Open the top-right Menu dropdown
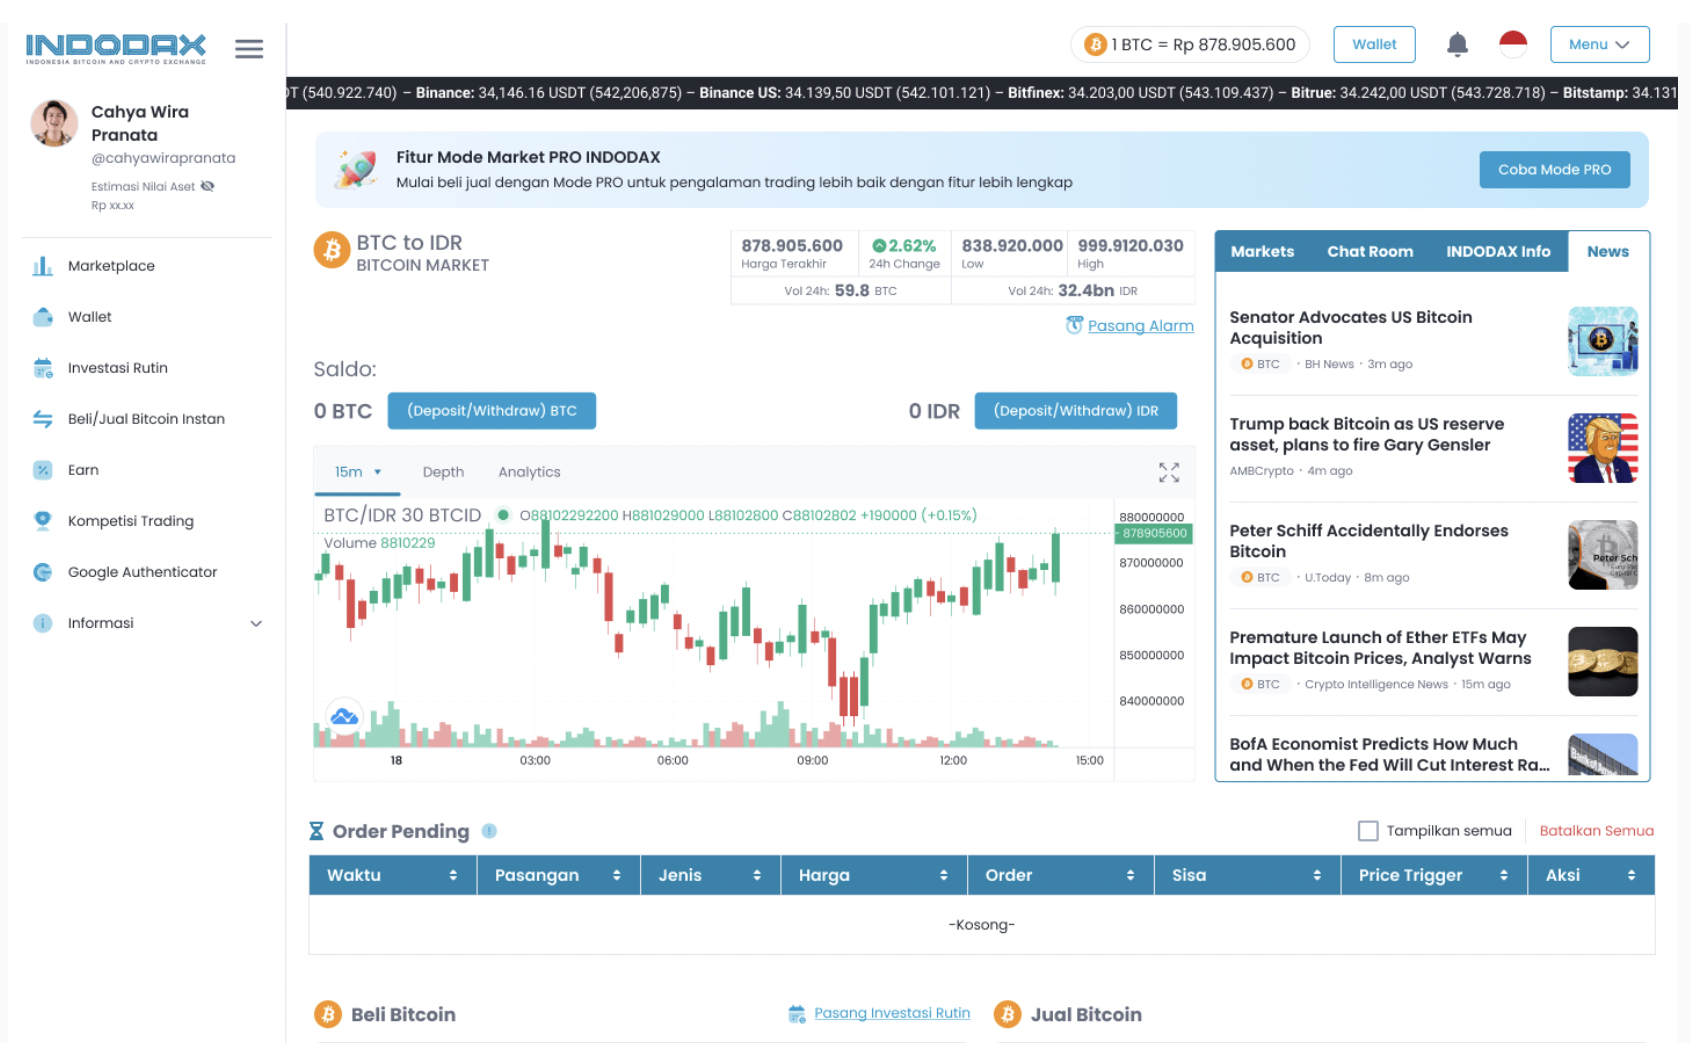Viewport: 1690px width, 1043px height. [1599, 44]
